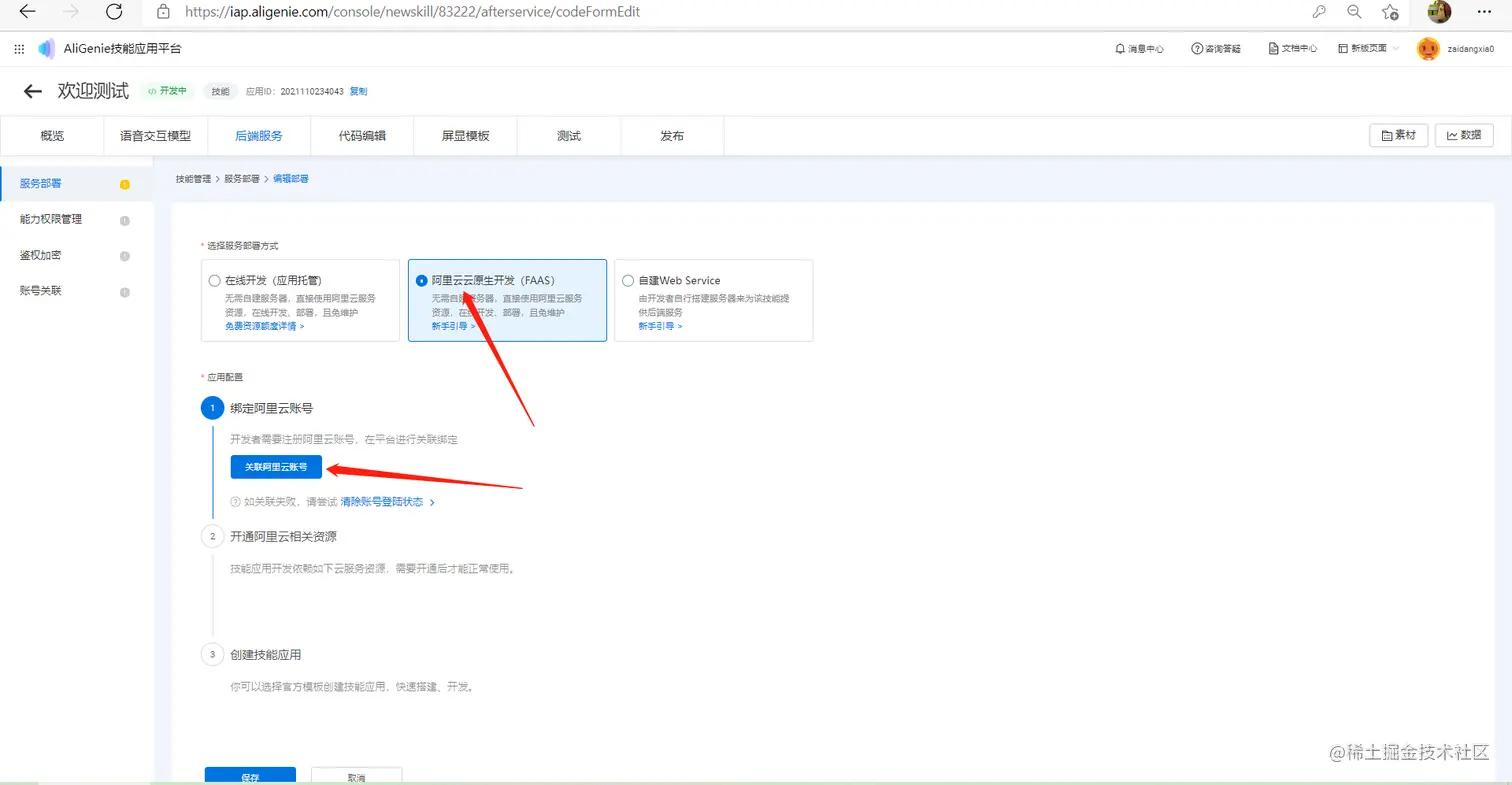Open the password key icon in address bar
This screenshot has width=1512, height=785.
coord(1319,12)
